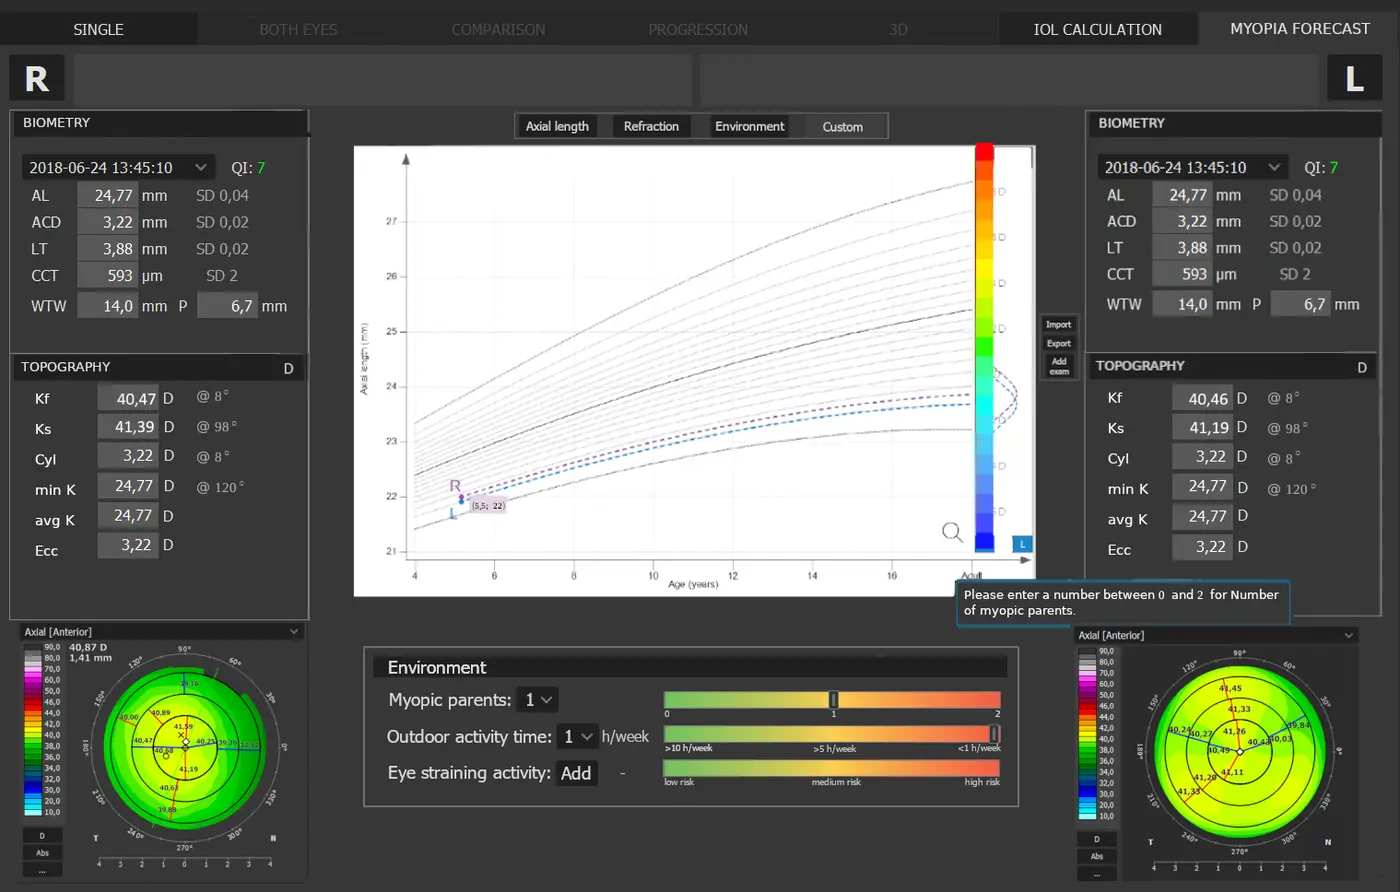The width and height of the screenshot is (1400, 892).
Task: Click the Add exam button
Action: [1058, 366]
